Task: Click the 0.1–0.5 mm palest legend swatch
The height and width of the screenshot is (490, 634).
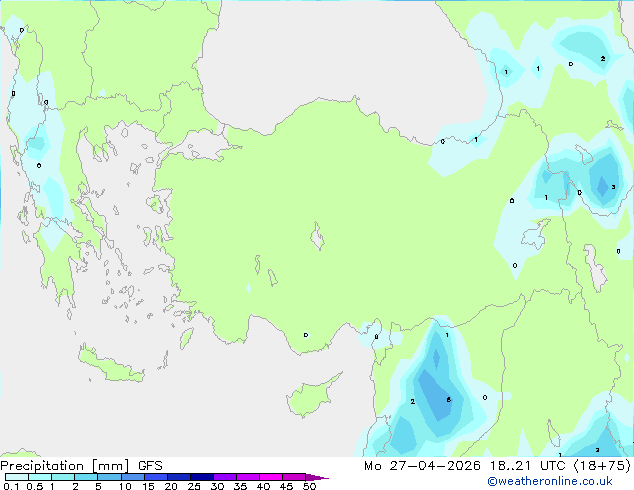Action: tap(17, 477)
